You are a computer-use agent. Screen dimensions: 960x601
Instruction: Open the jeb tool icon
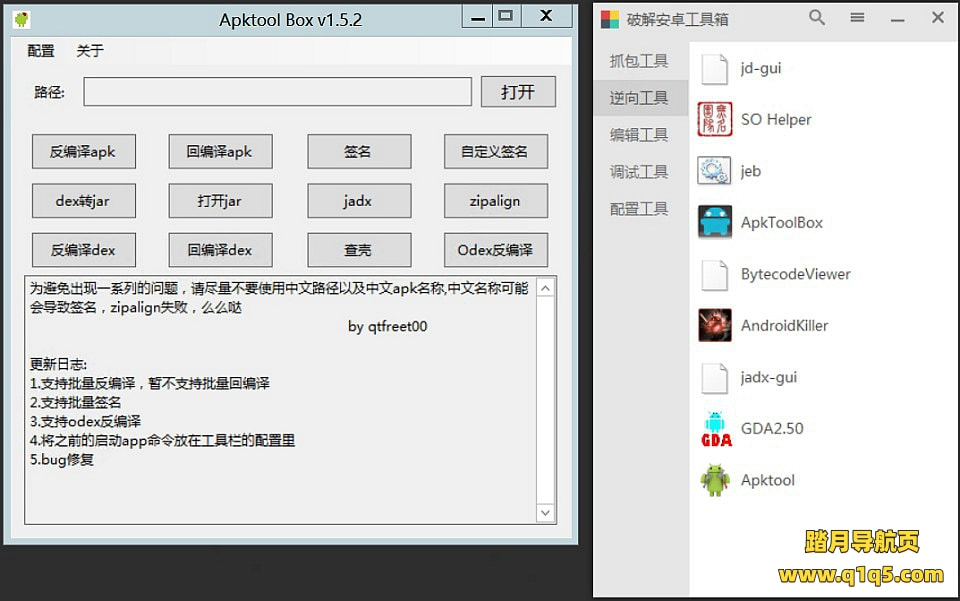pos(714,171)
